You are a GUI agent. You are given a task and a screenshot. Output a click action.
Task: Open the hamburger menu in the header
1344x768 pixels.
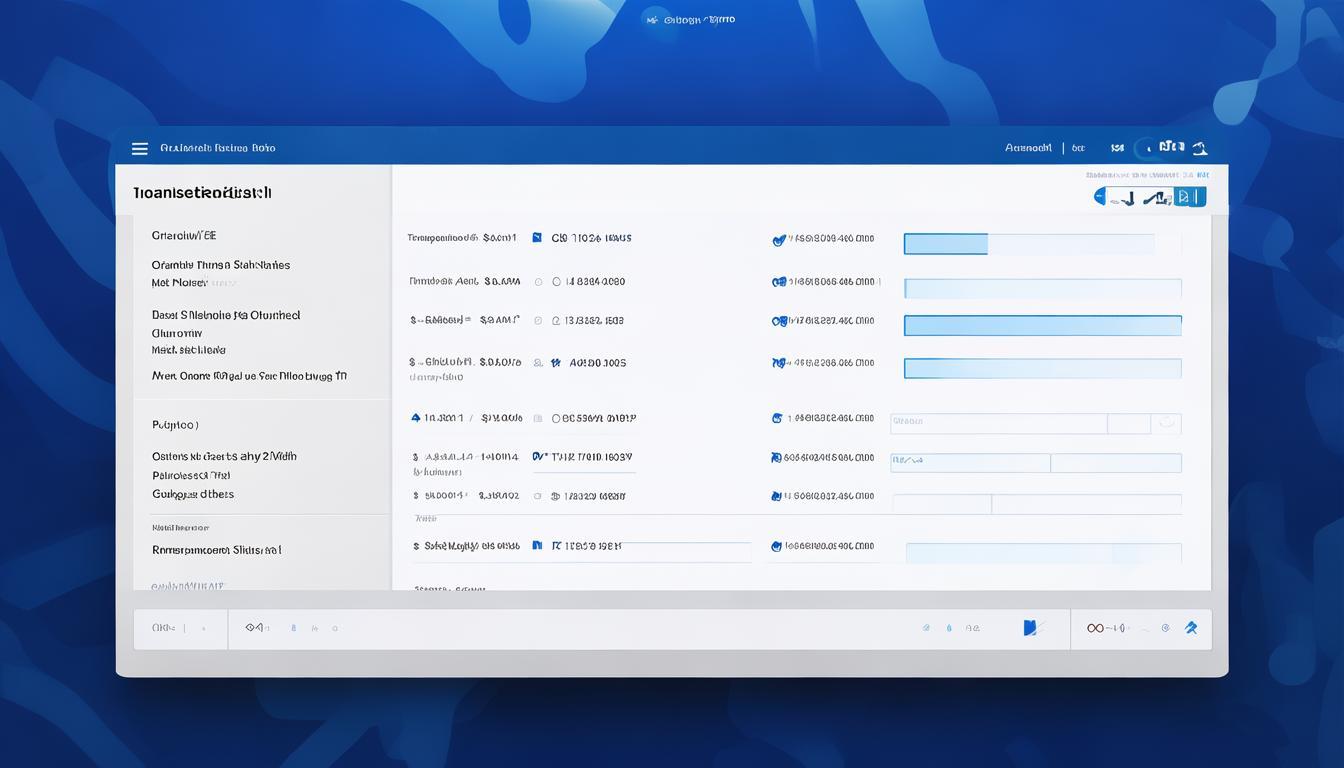tap(140, 148)
